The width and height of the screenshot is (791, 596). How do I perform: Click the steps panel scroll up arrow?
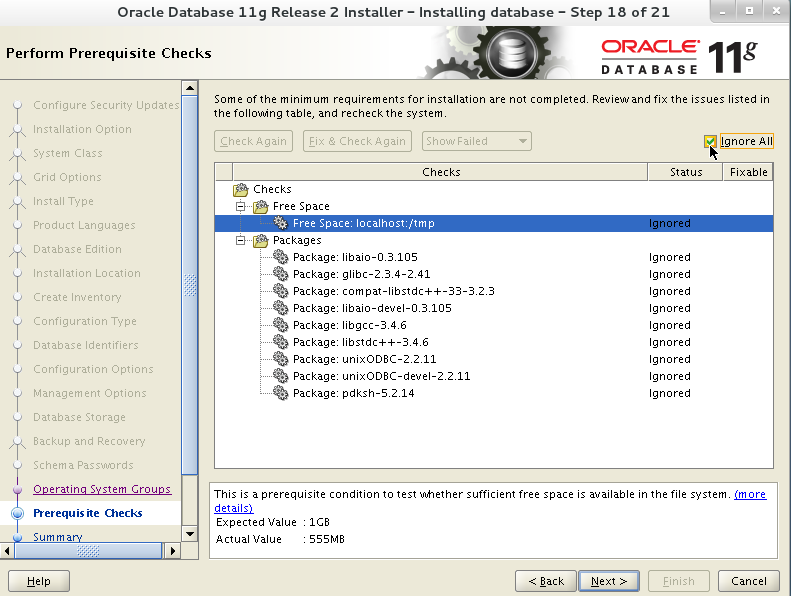pos(190,88)
